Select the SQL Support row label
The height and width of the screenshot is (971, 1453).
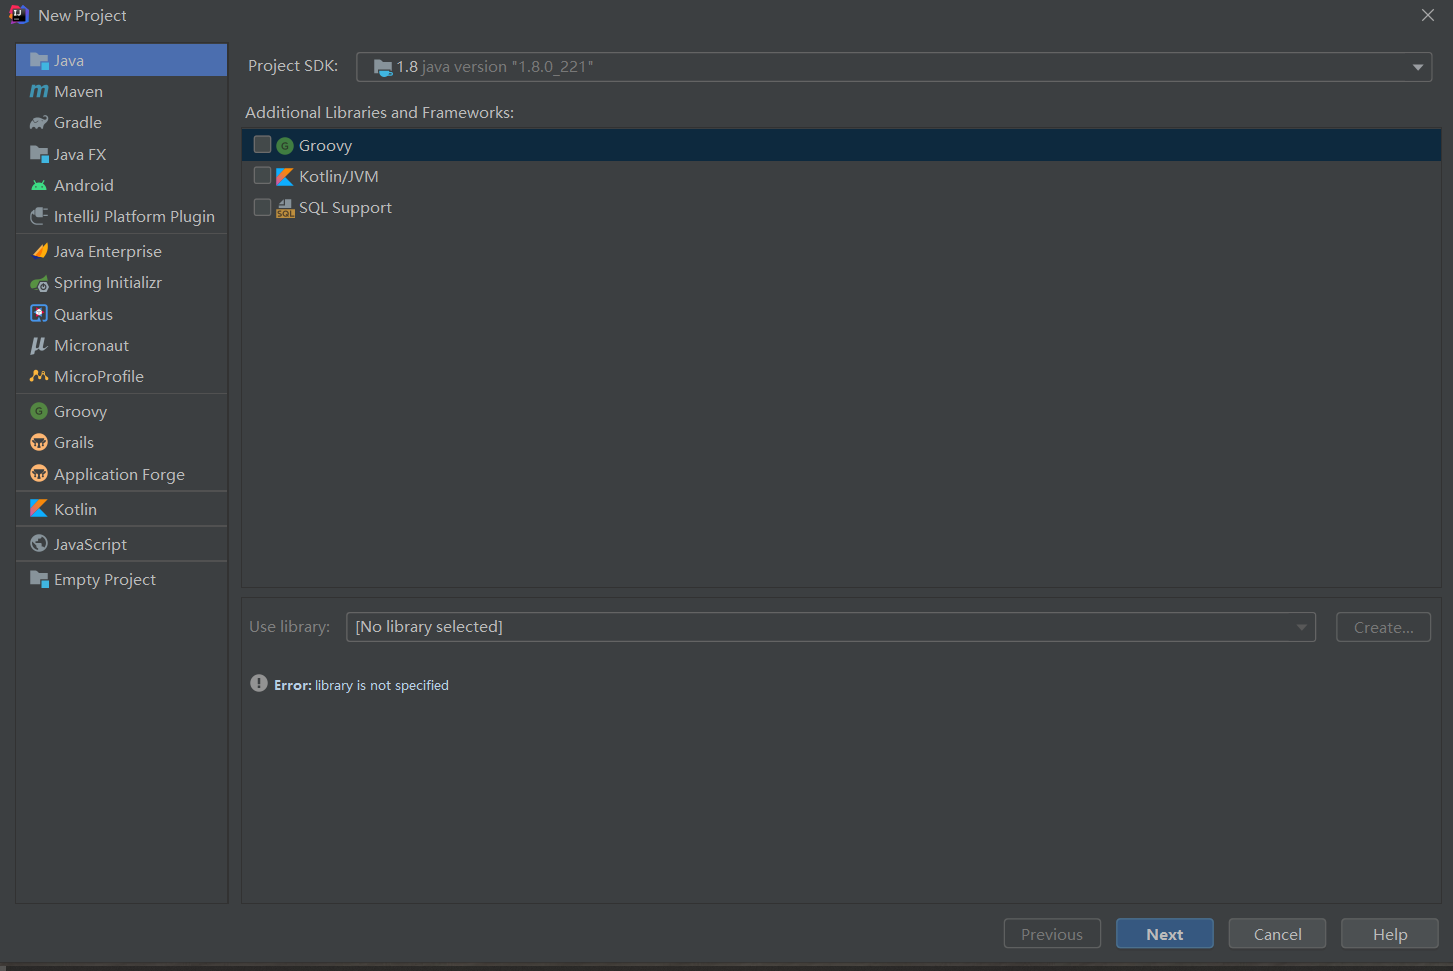pos(345,207)
